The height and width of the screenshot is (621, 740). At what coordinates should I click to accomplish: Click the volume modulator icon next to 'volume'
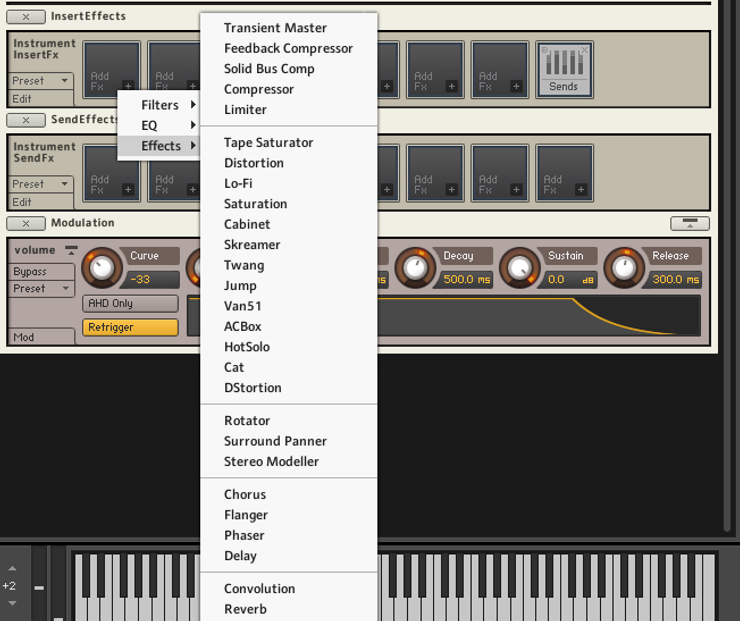(x=71, y=250)
